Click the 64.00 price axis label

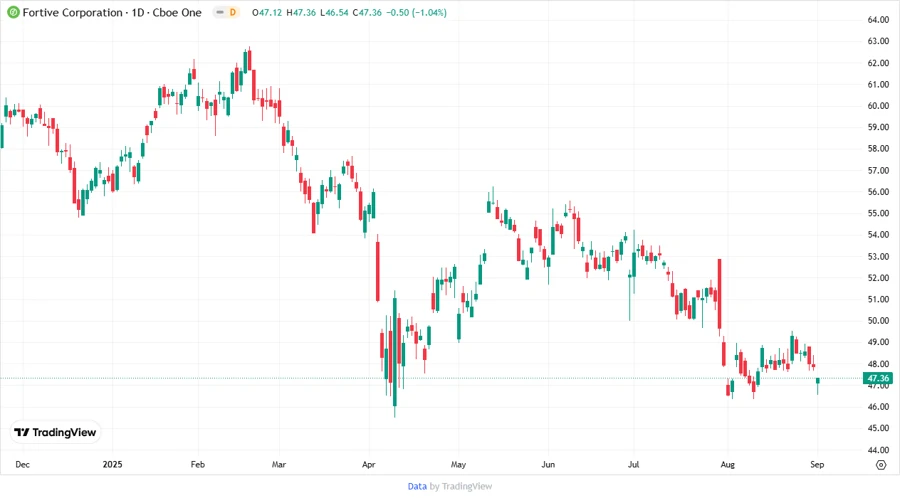878,20
